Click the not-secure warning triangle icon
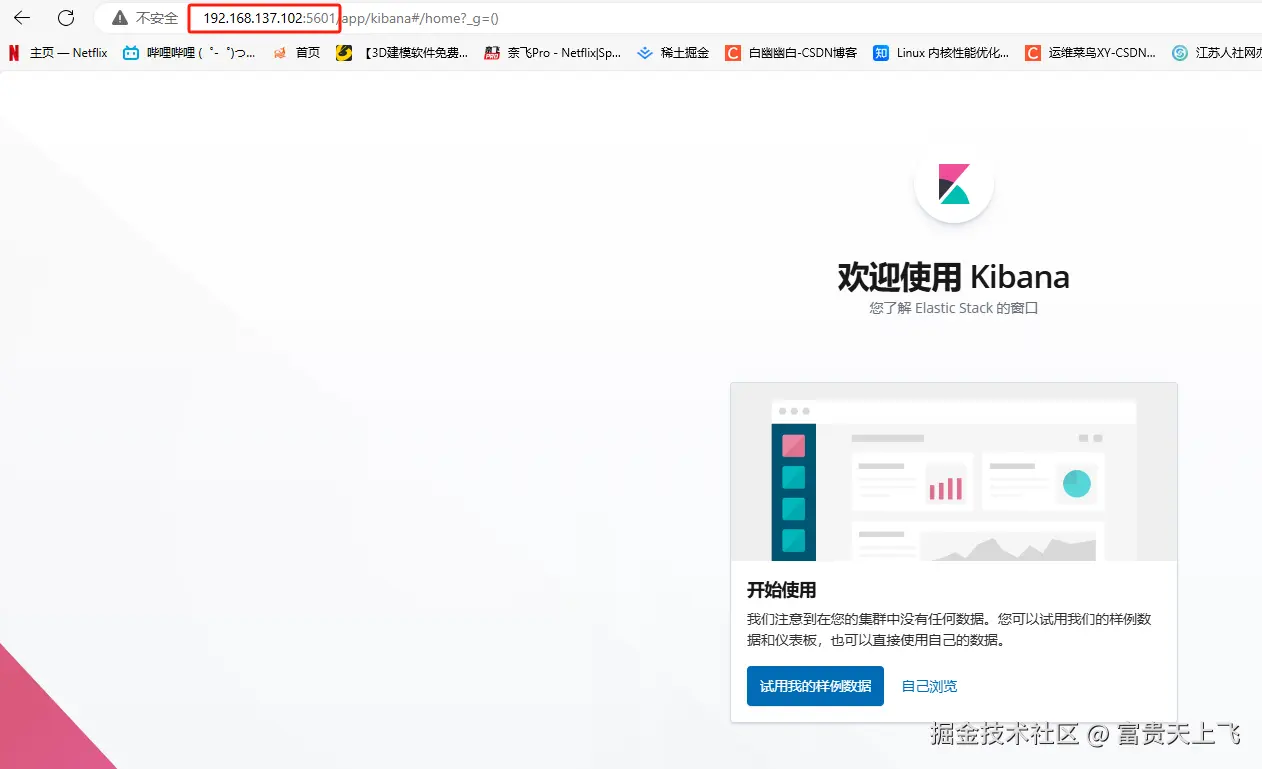 (120, 18)
